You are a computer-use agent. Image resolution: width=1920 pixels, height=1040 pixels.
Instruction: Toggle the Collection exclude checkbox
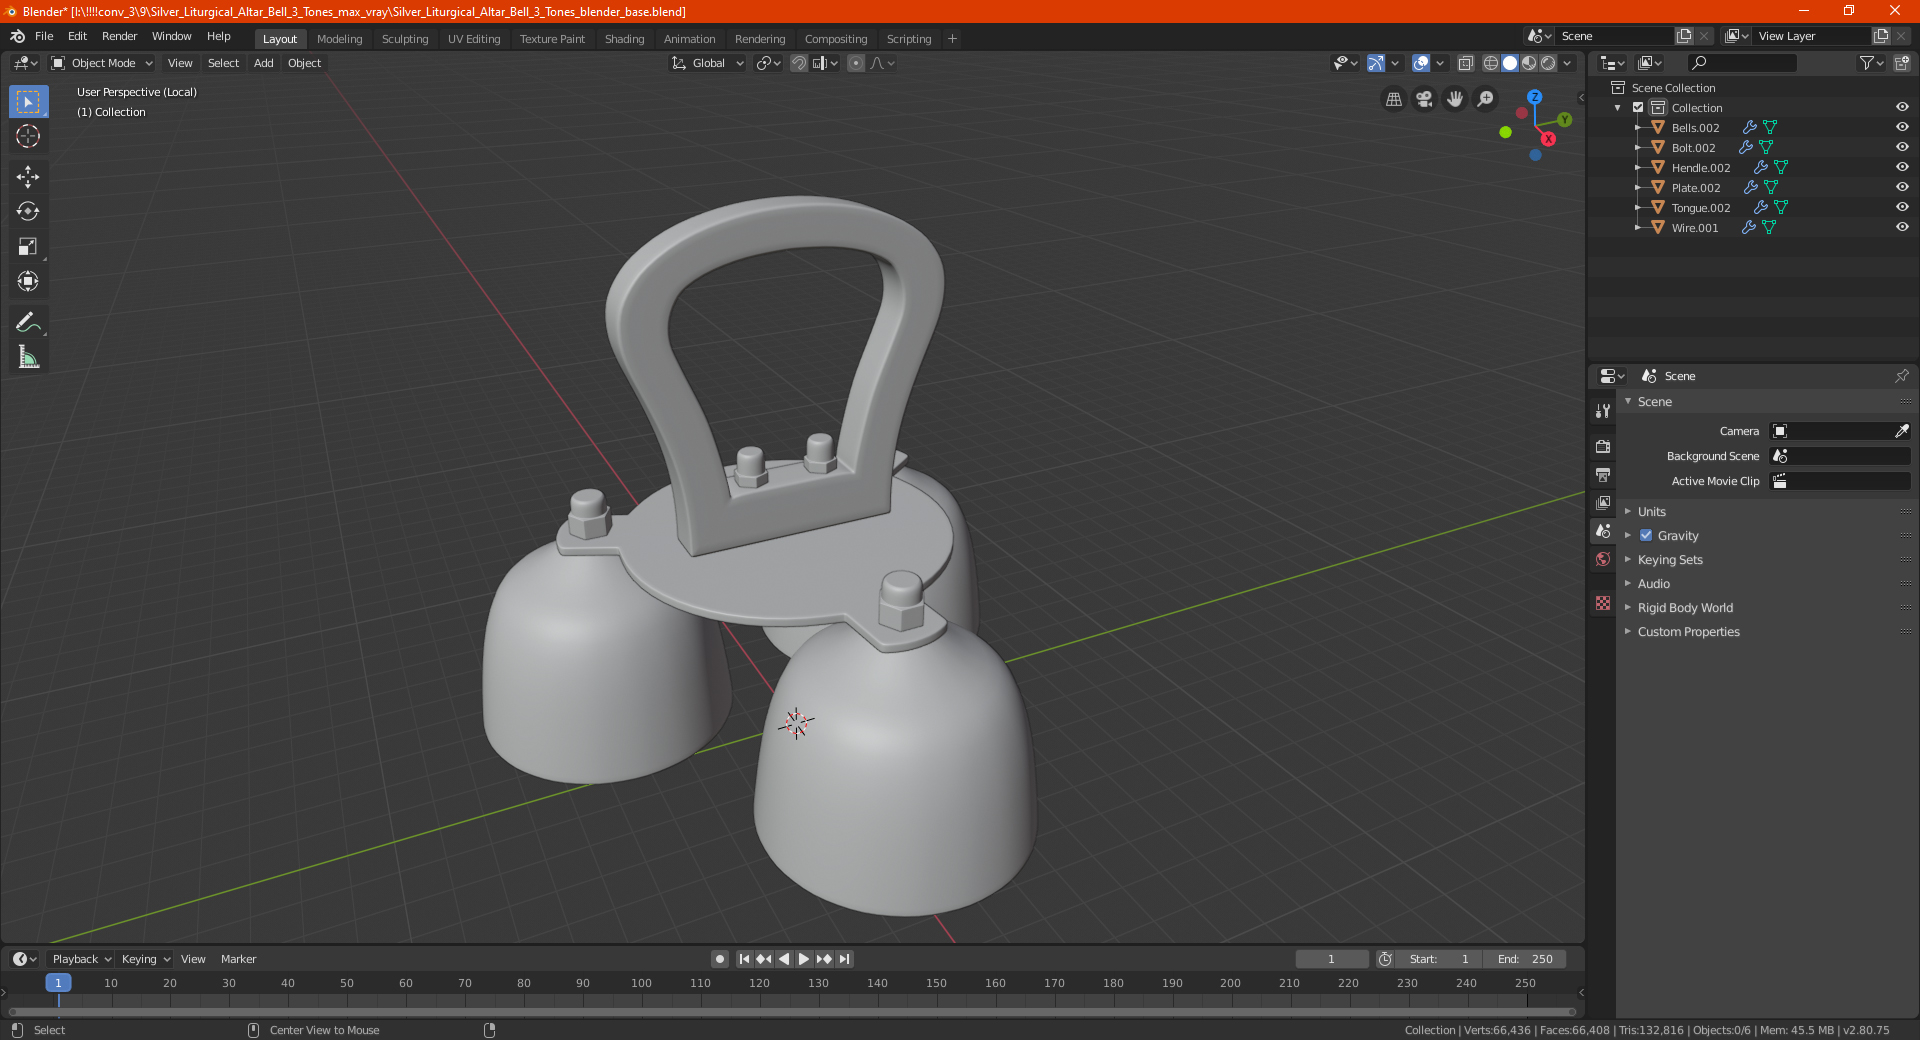pos(1638,107)
